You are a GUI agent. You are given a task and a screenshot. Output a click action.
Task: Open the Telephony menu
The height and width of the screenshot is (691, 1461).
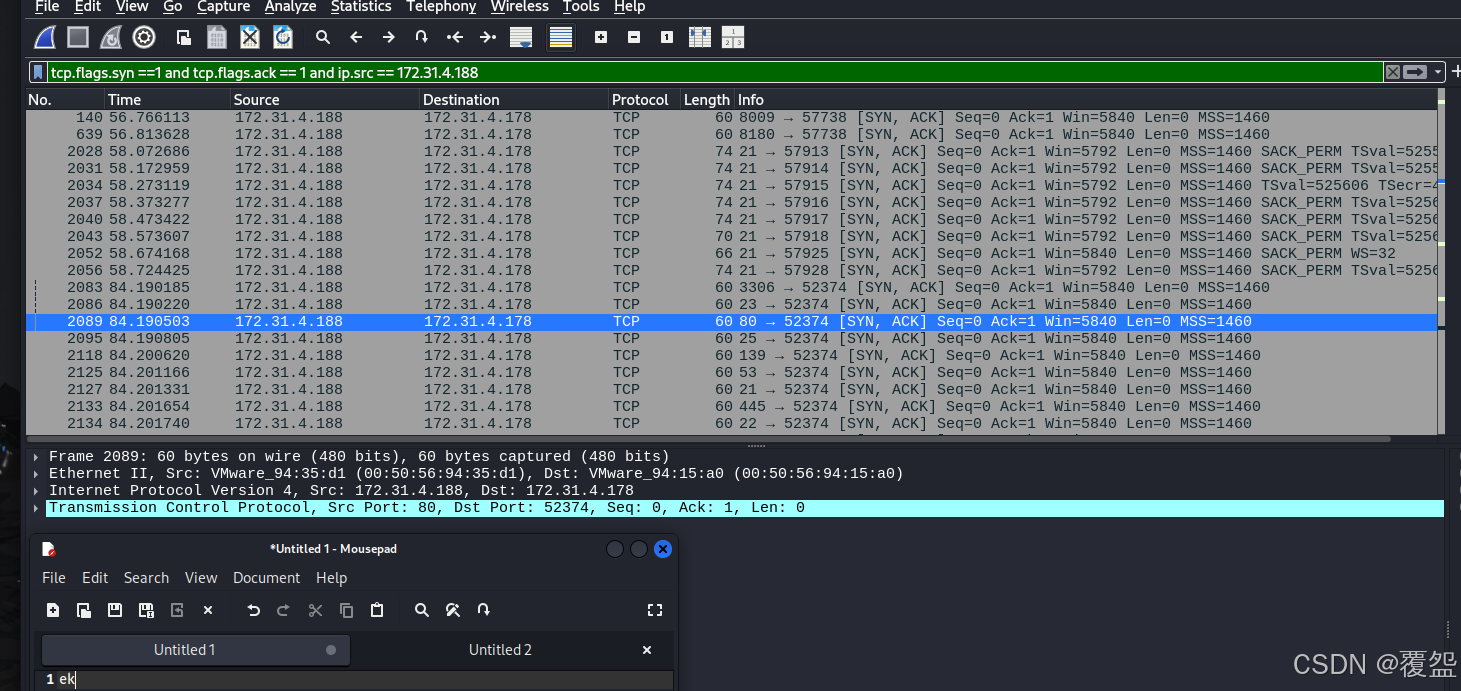coord(441,7)
